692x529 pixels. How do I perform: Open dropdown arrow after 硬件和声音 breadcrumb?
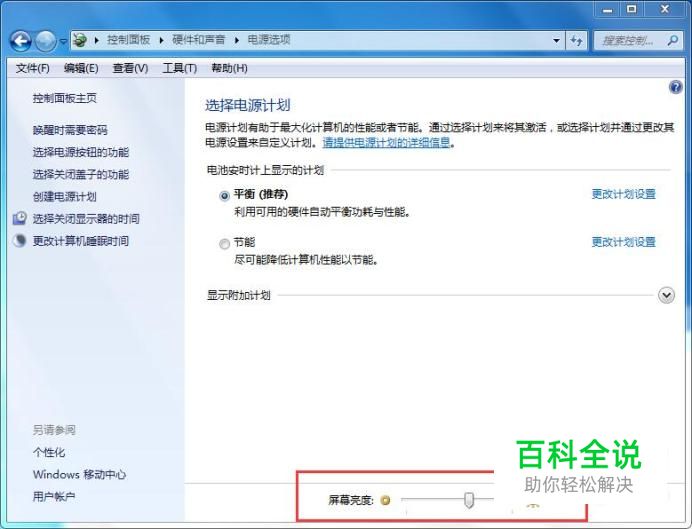pos(237,41)
